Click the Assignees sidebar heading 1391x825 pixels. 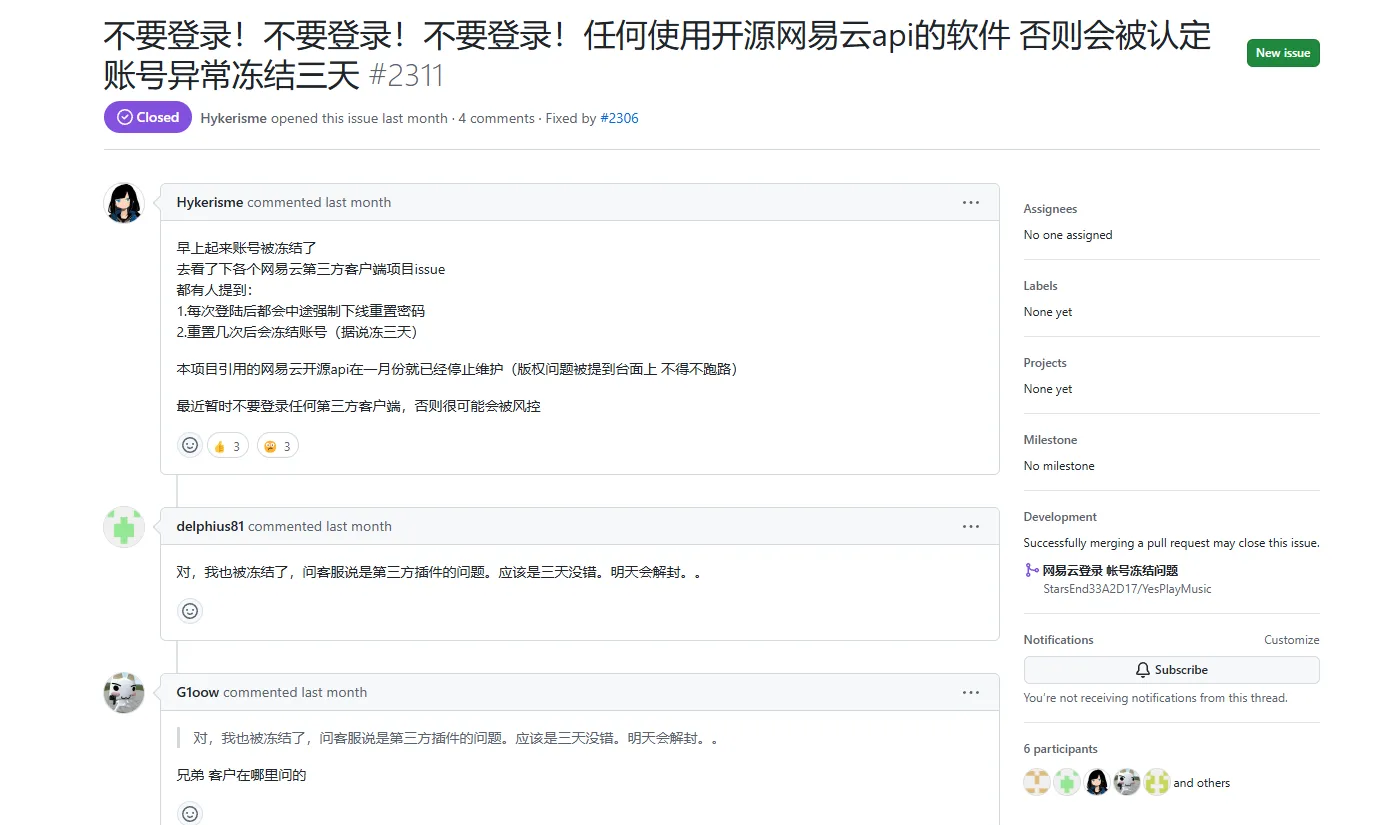click(1050, 209)
